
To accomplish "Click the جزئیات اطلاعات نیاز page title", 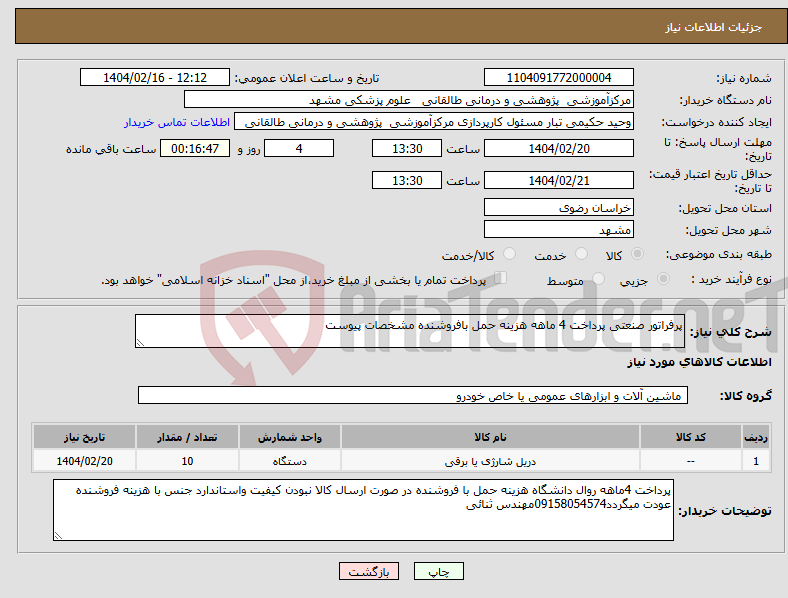I will (x=714, y=27).
